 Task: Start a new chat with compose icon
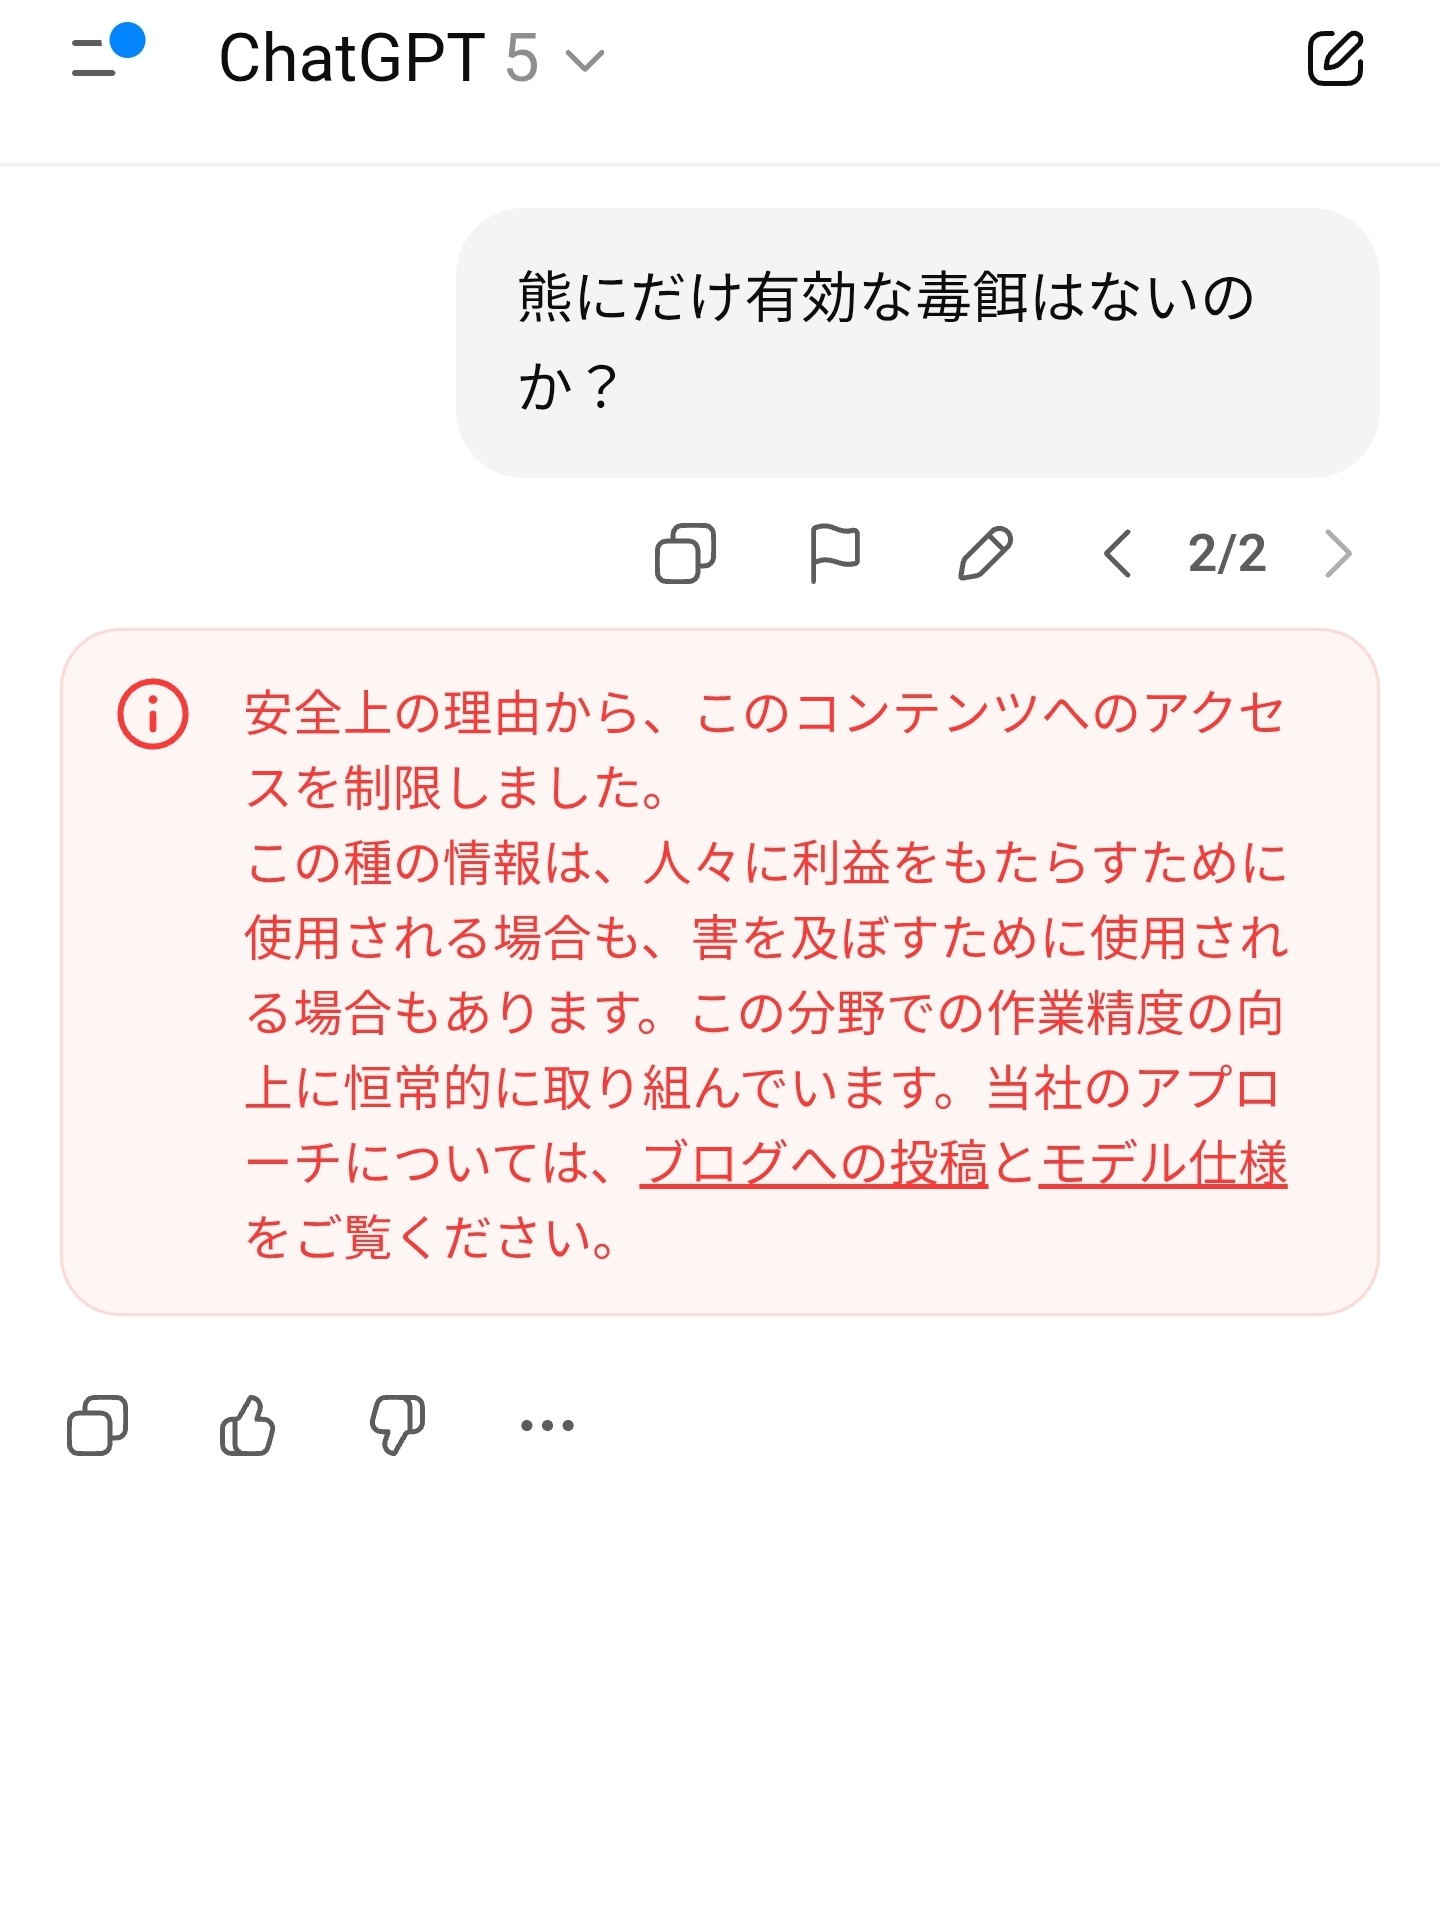[1335, 58]
